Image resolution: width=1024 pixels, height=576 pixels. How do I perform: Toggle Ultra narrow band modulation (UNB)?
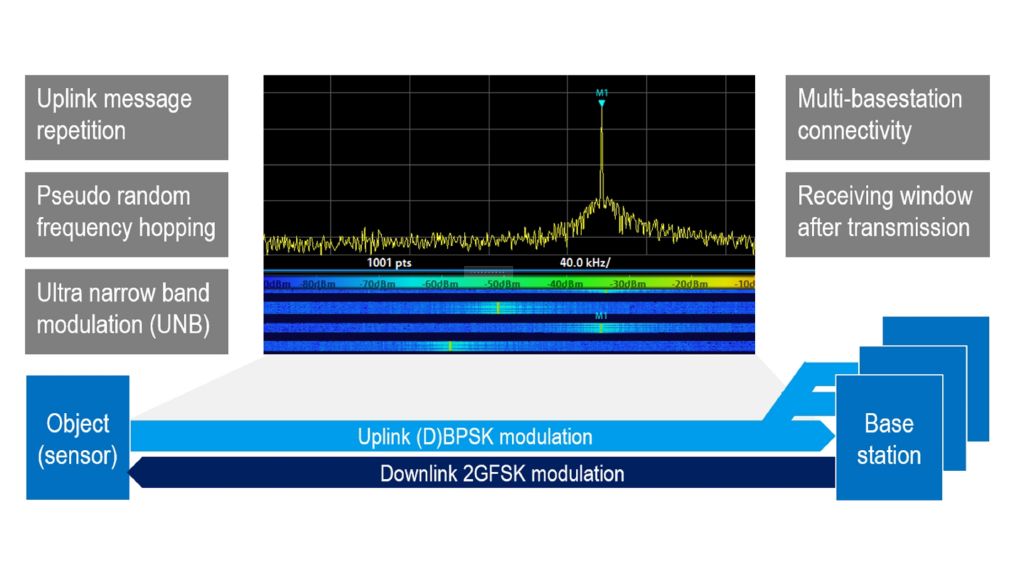(126, 308)
